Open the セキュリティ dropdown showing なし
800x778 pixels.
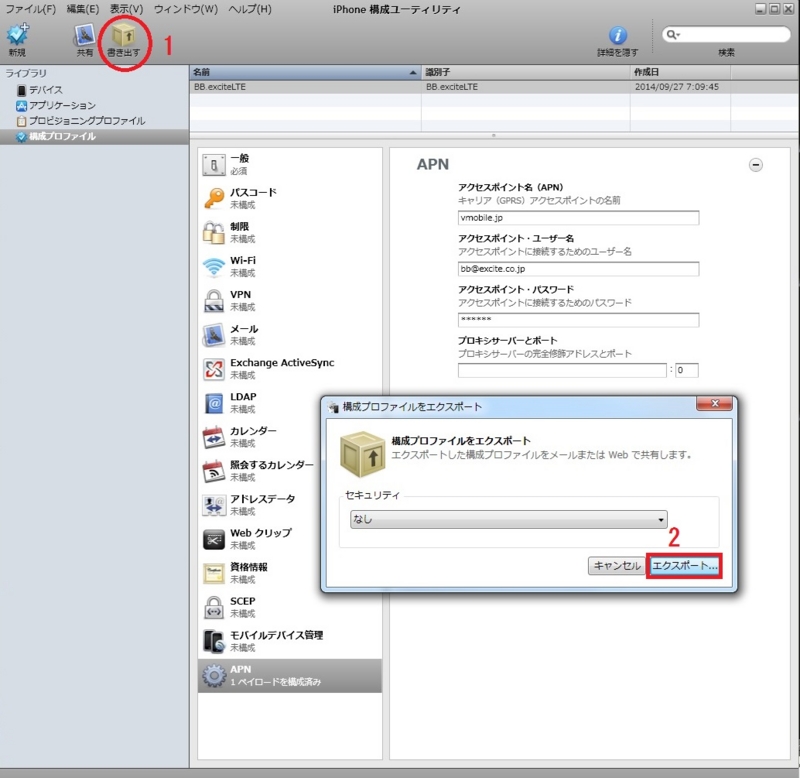click(x=509, y=519)
